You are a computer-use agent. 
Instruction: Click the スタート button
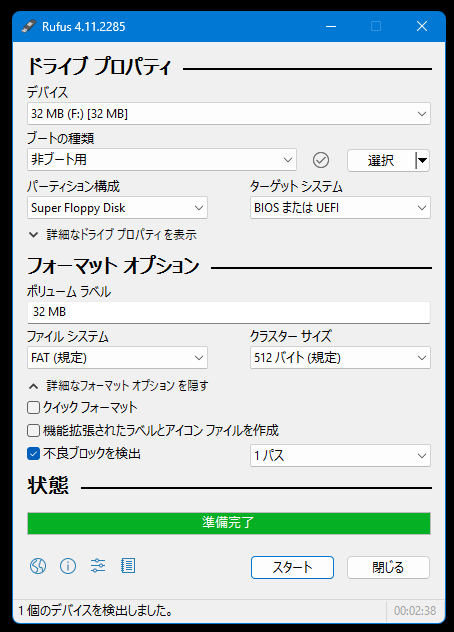pyautogui.click(x=292, y=568)
